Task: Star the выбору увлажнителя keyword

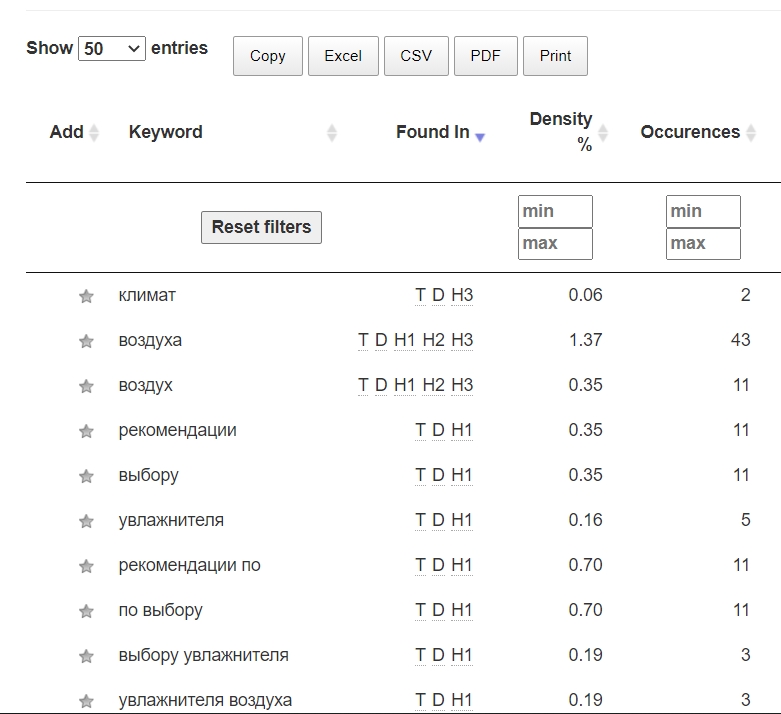Action: pyautogui.click(x=86, y=656)
